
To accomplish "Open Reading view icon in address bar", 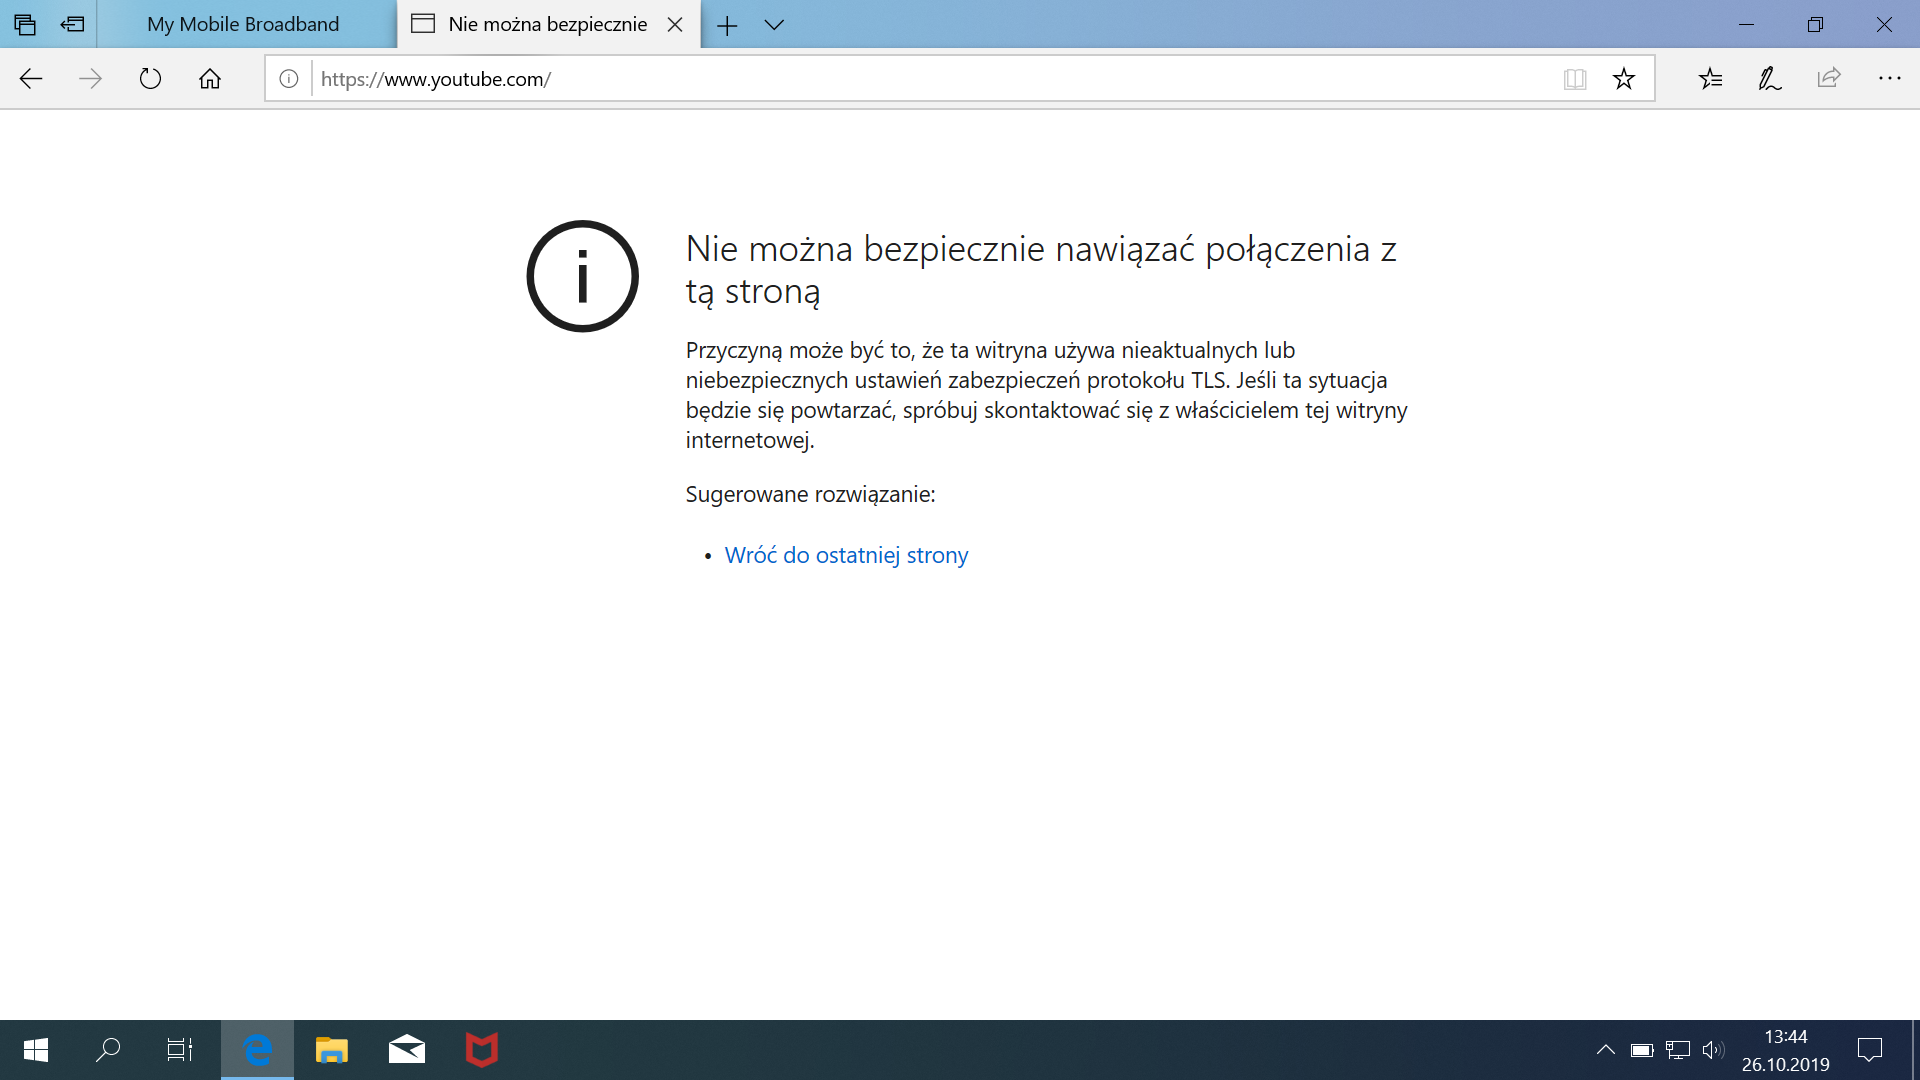I will click(1576, 78).
